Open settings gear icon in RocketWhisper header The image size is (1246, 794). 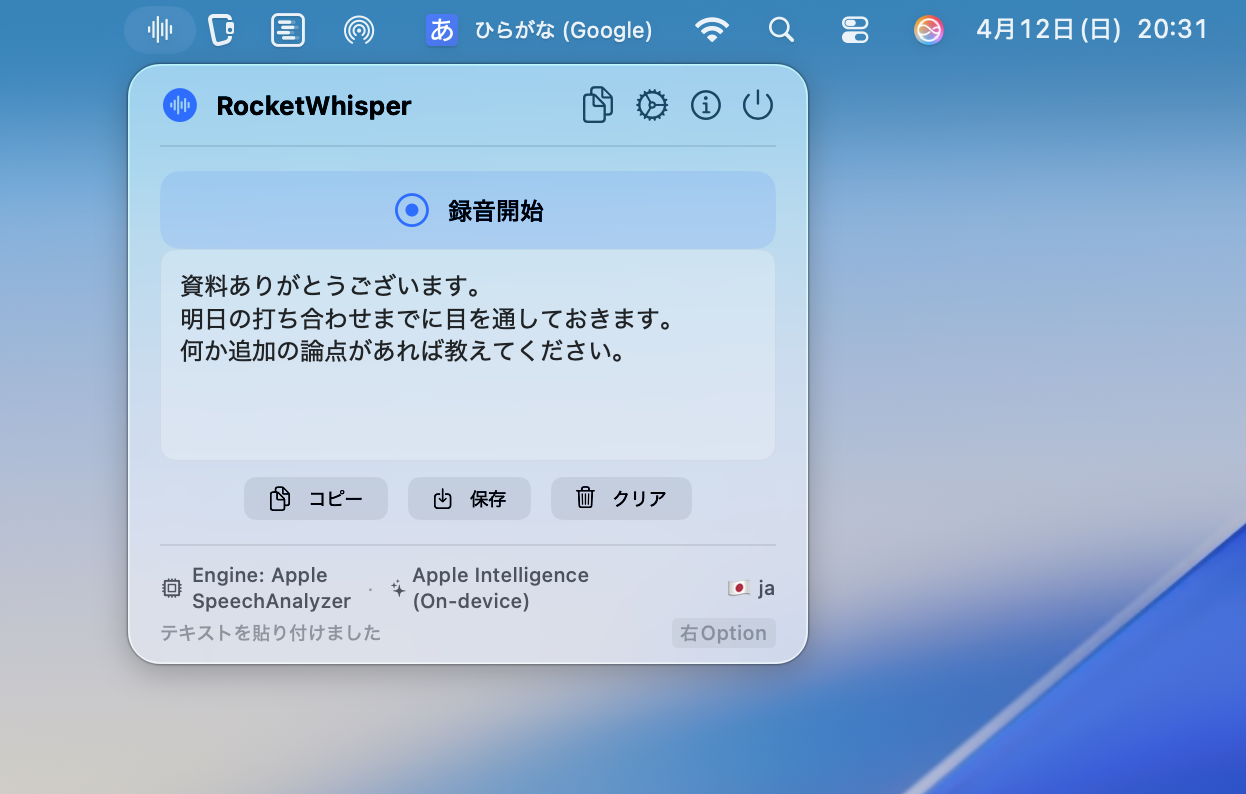[652, 105]
